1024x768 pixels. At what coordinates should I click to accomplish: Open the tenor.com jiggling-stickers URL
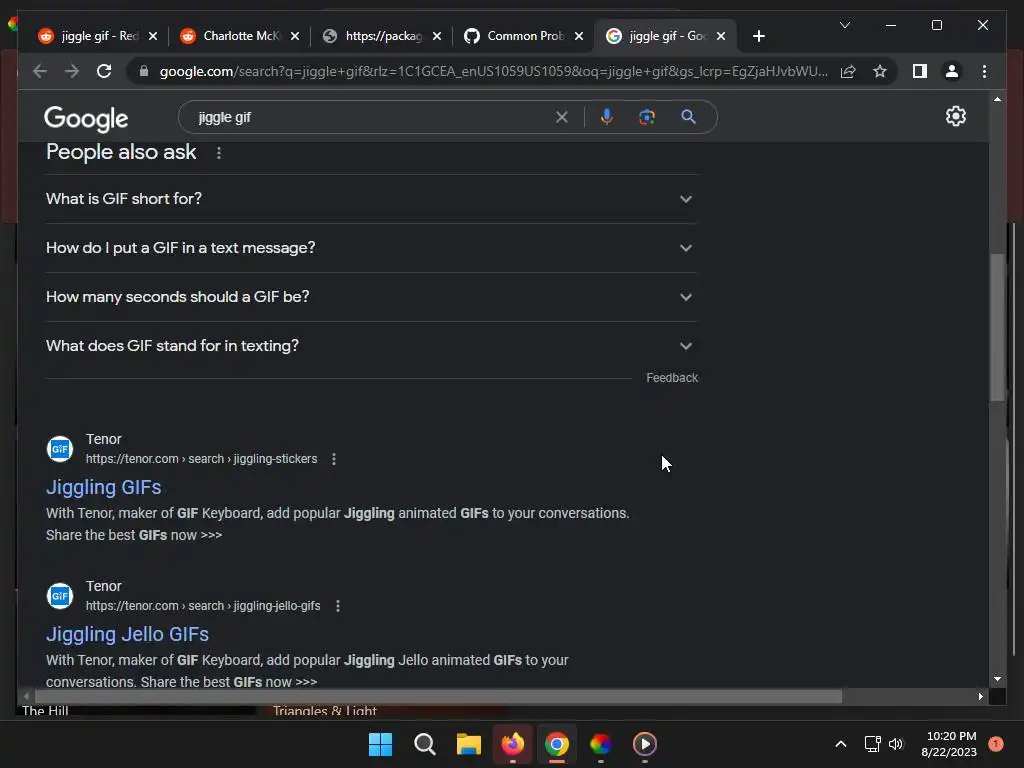(x=201, y=459)
